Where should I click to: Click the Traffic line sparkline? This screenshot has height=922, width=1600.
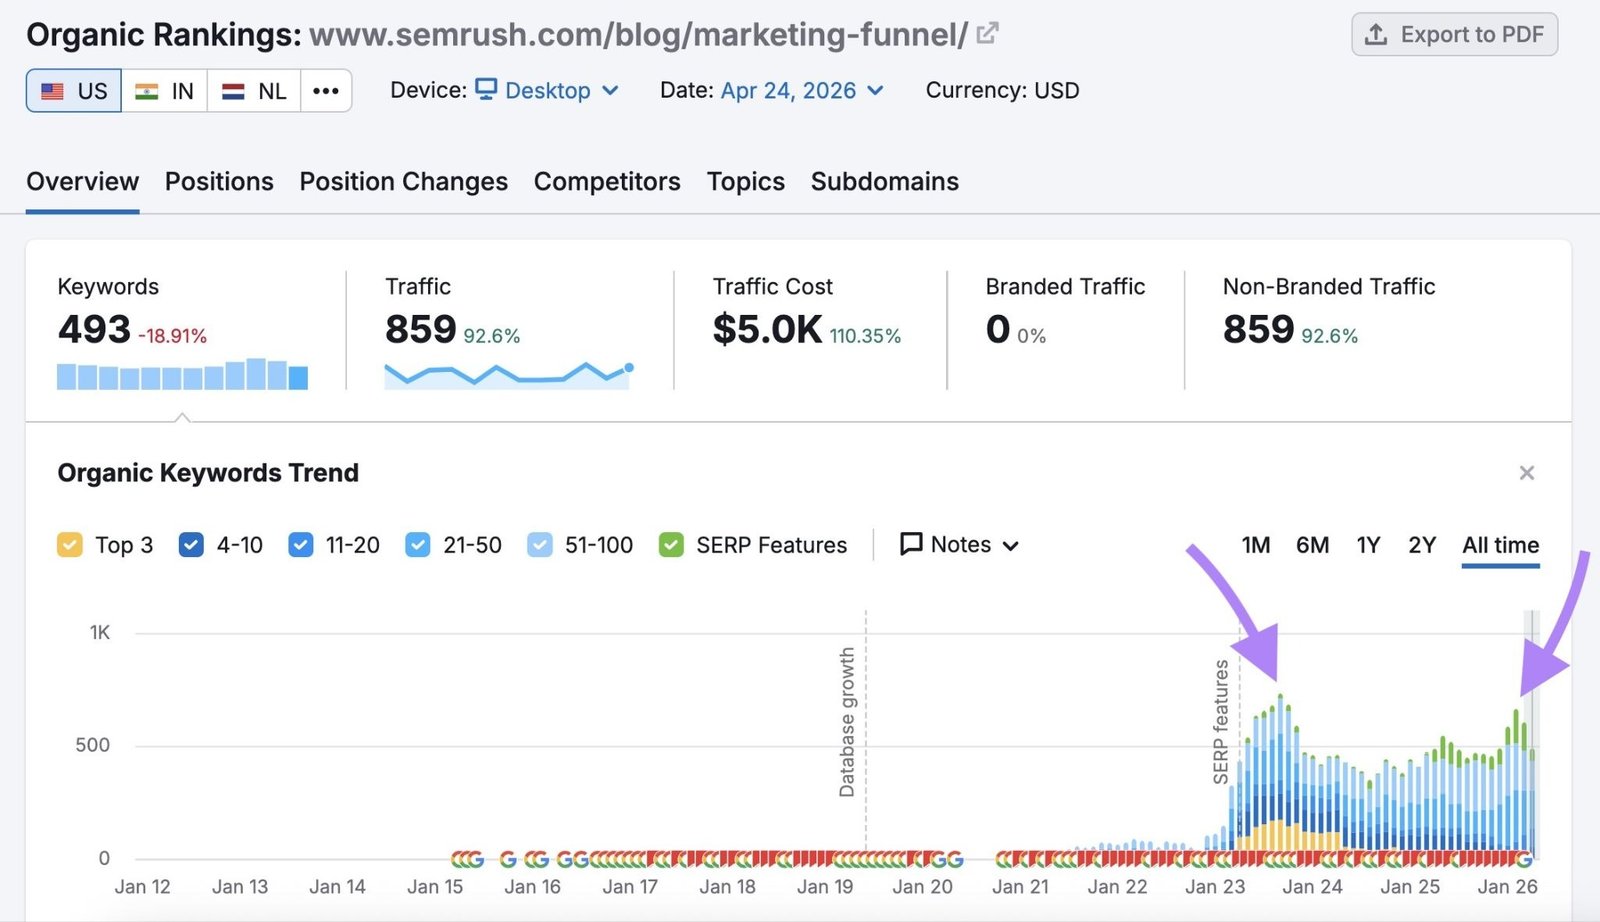pyautogui.click(x=509, y=376)
